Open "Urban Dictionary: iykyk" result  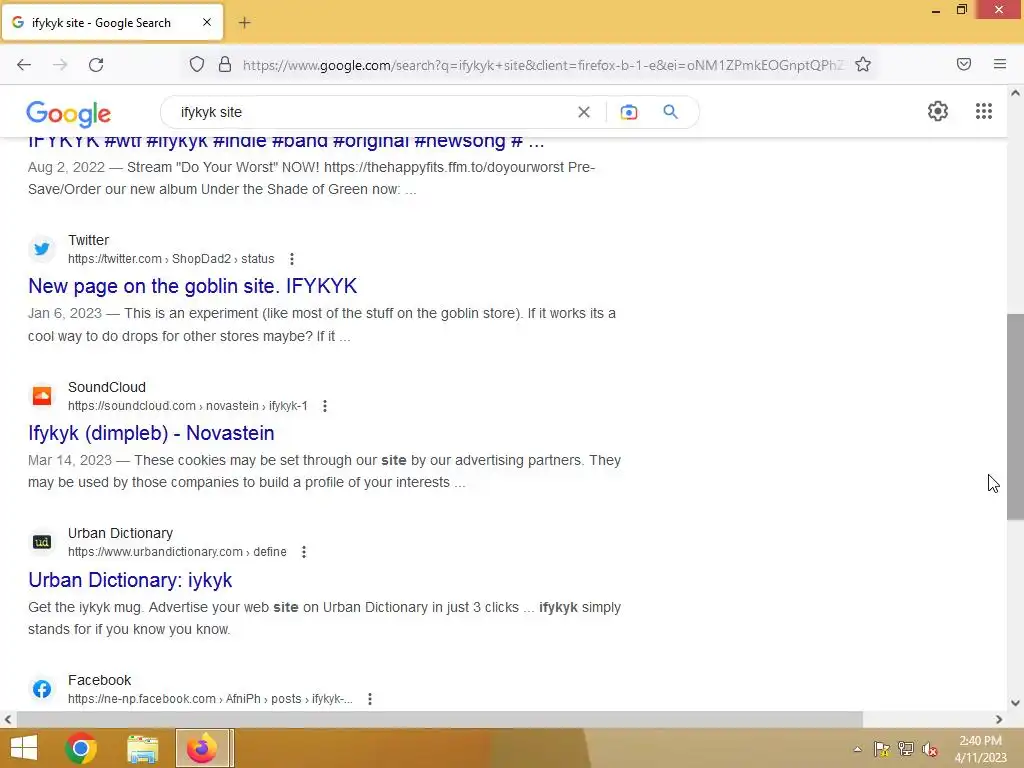click(130, 580)
